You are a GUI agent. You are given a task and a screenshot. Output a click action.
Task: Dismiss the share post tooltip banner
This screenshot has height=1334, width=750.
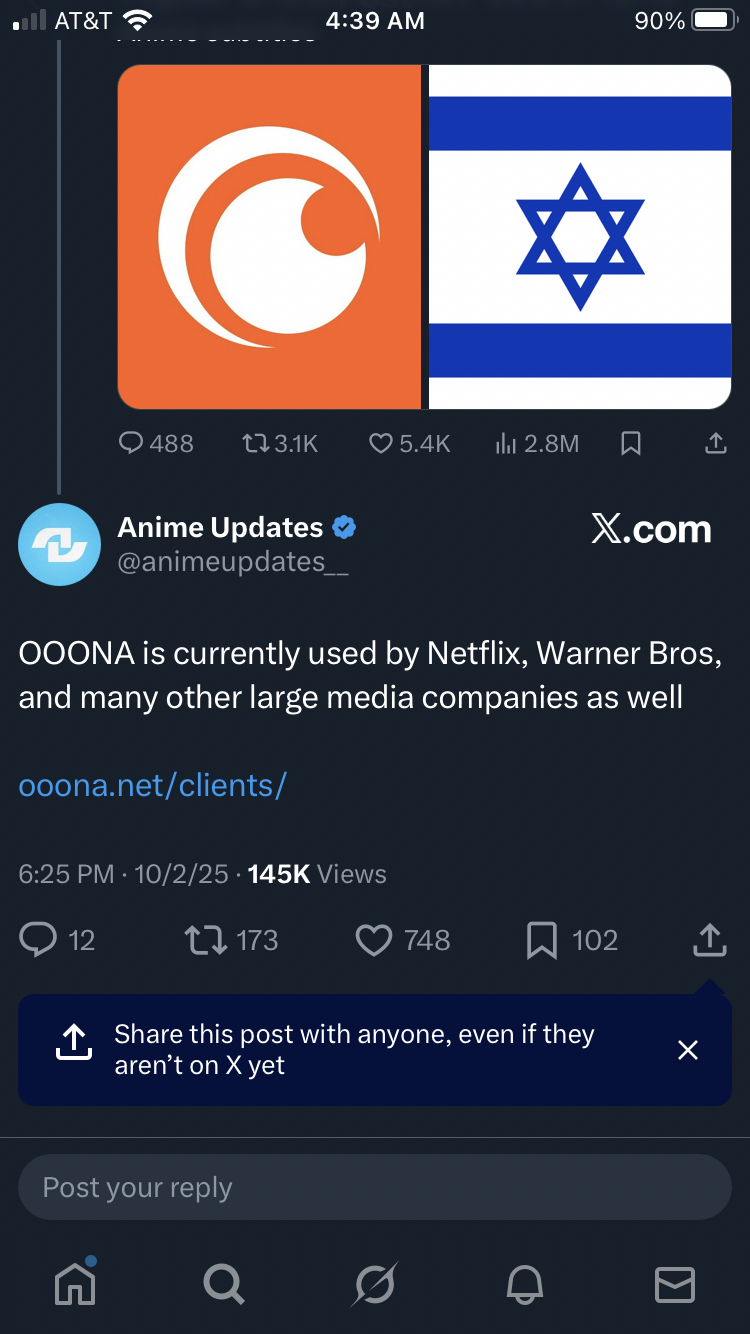(688, 1050)
